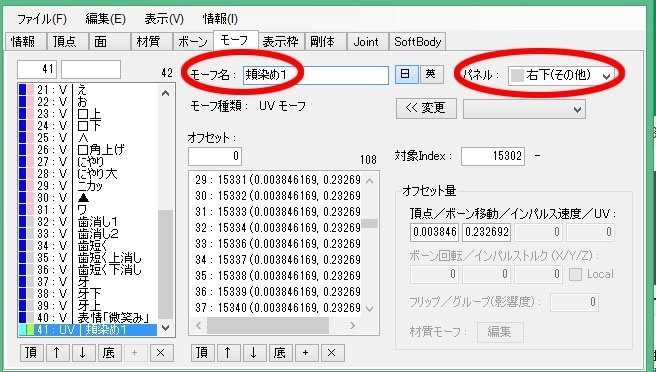The width and height of the screenshot is (656, 372).
Task: Add offset with + under offset list
Action: tap(306, 353)
